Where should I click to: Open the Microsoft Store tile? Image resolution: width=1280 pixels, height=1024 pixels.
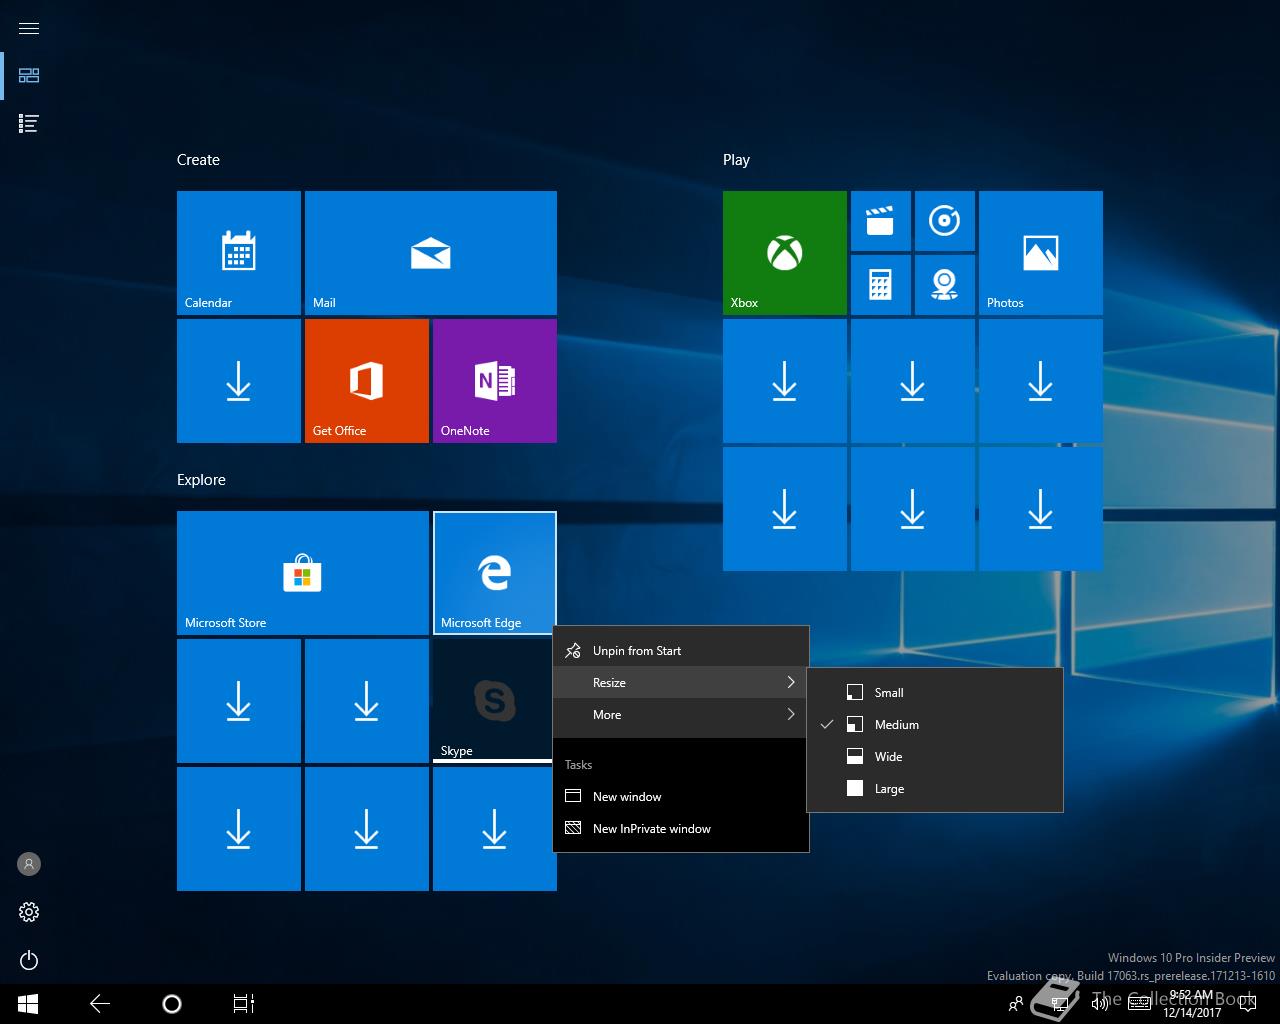303,573
